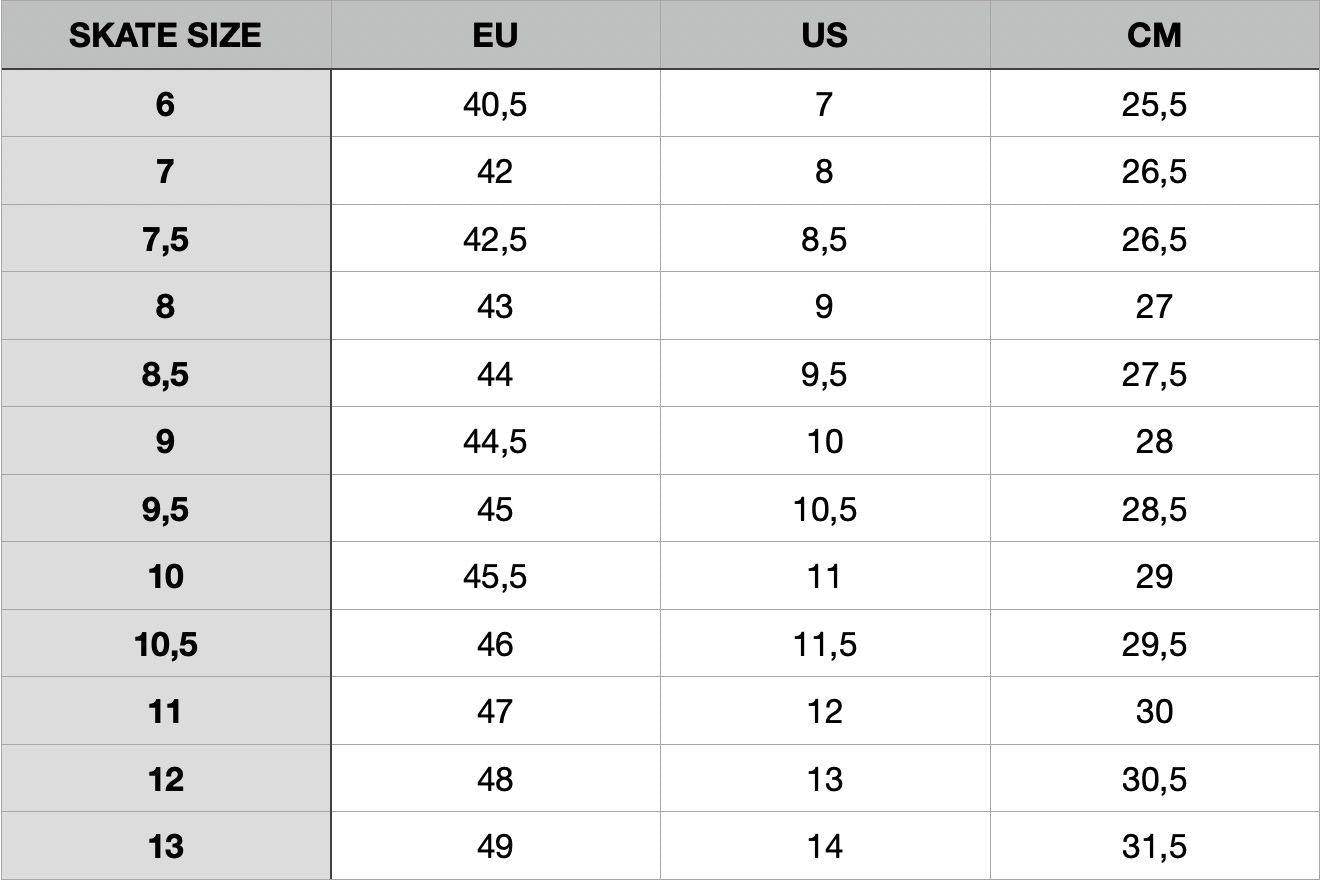Image resolution: width=1320 pixels, height=880 pixels.
Task: Click the CM value 29,5
Action: click(x=1154, y=645)
